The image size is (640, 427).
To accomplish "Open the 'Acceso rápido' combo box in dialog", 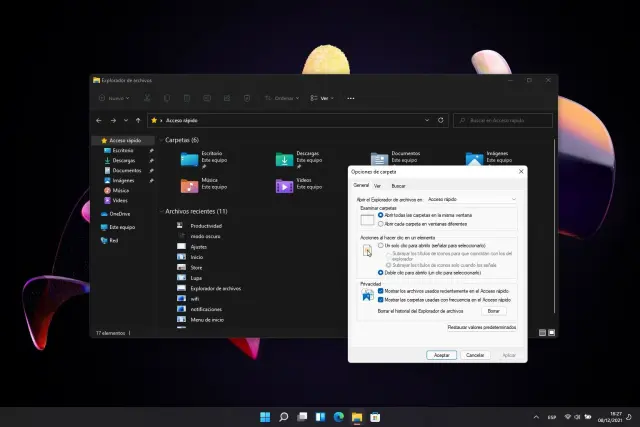I will pyautogui.click(x=471, y=200).
